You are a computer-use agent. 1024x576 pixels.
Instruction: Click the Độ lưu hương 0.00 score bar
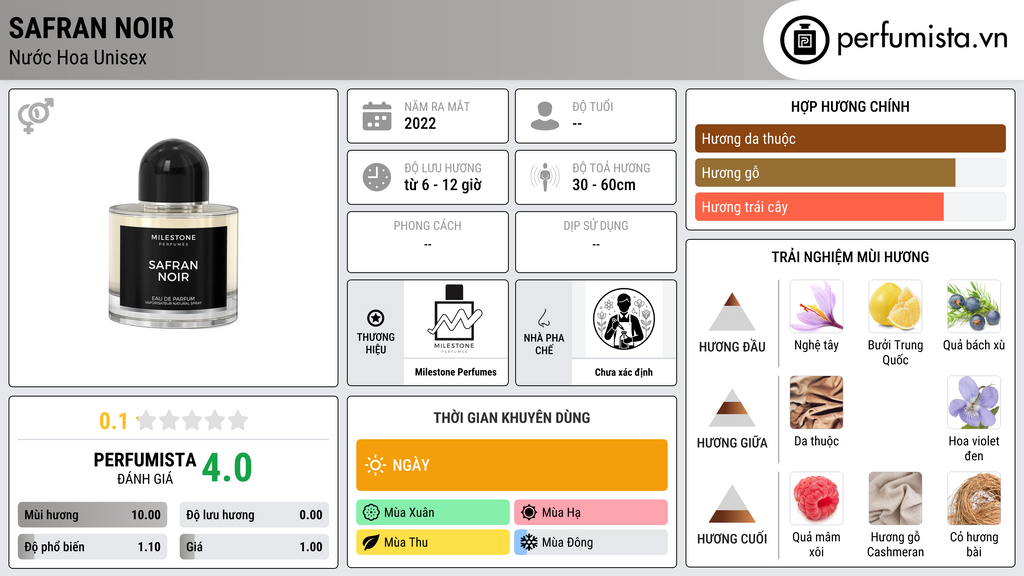coord(254,515)
